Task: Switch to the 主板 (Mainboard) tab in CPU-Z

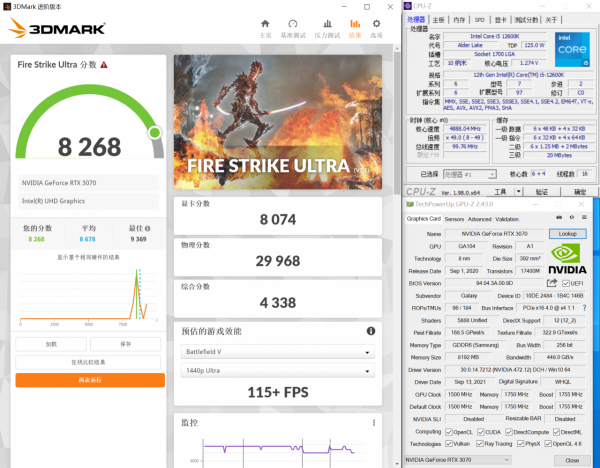Action: click(439, 20)
